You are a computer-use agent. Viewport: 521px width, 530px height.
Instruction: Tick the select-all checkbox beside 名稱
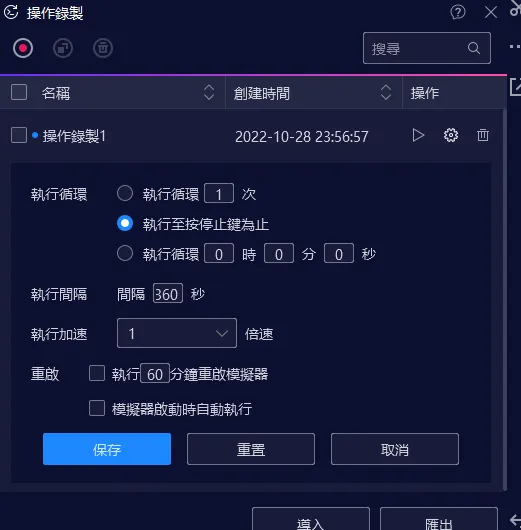click(x=19, y=92)
